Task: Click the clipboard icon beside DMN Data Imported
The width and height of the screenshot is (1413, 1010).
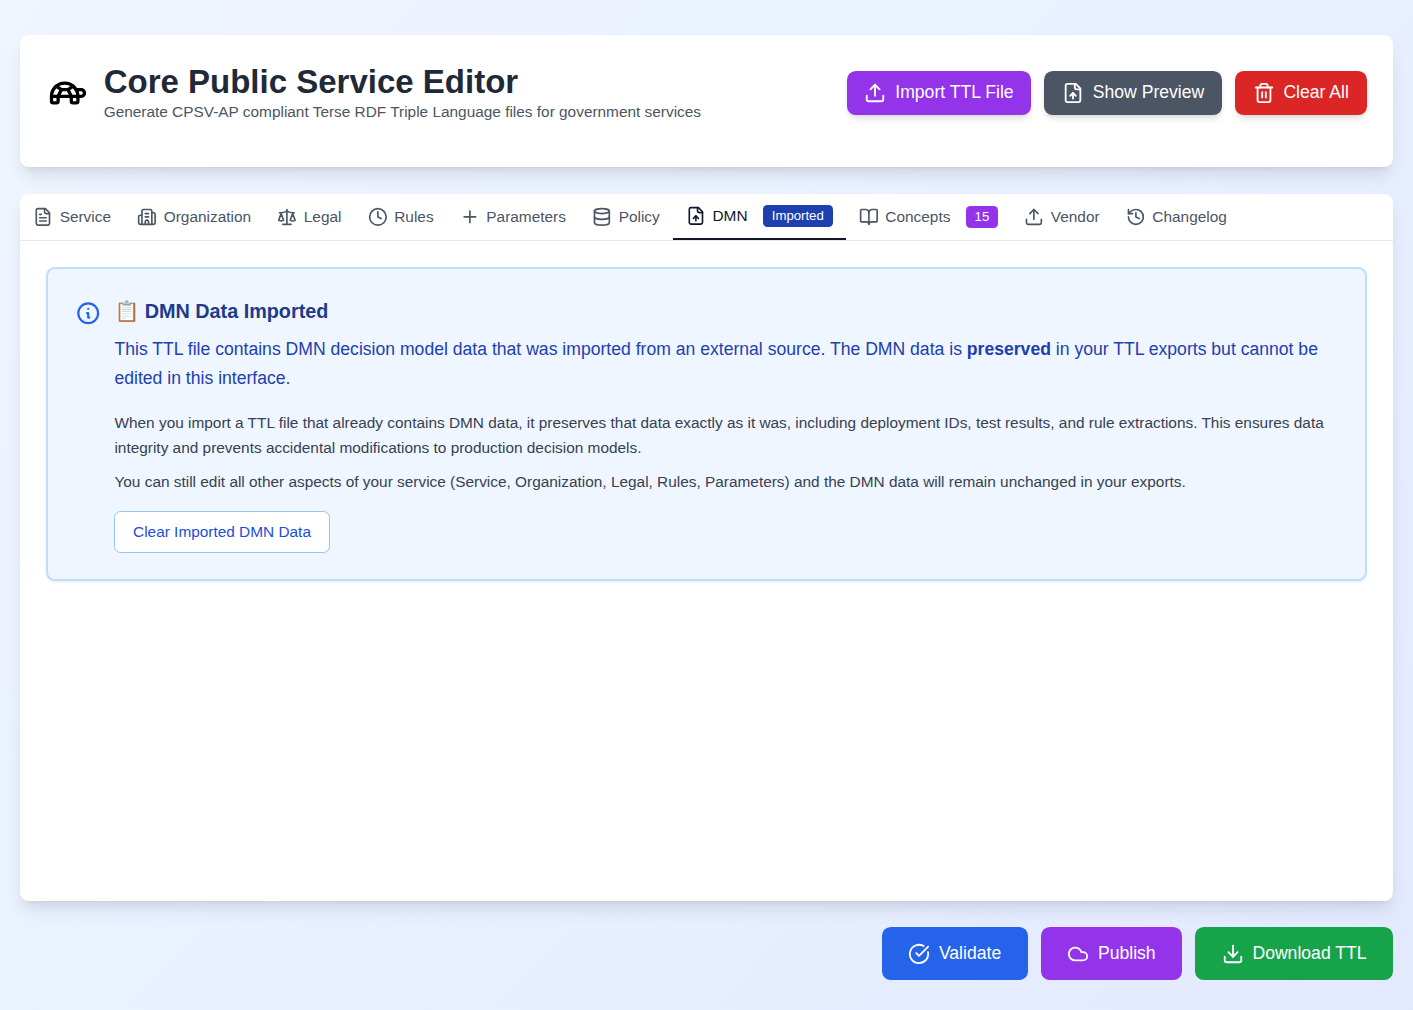Action: [126, 311]
